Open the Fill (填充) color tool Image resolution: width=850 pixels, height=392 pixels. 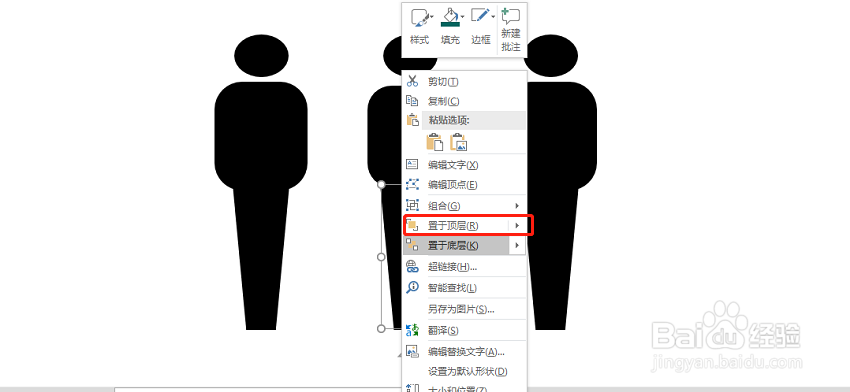click(450, 27)
